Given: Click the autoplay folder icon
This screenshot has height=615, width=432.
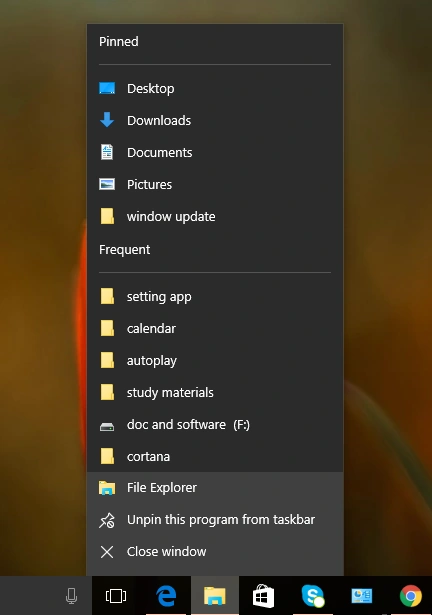Looking at the screenshot, I should click(x=107, y=360).
